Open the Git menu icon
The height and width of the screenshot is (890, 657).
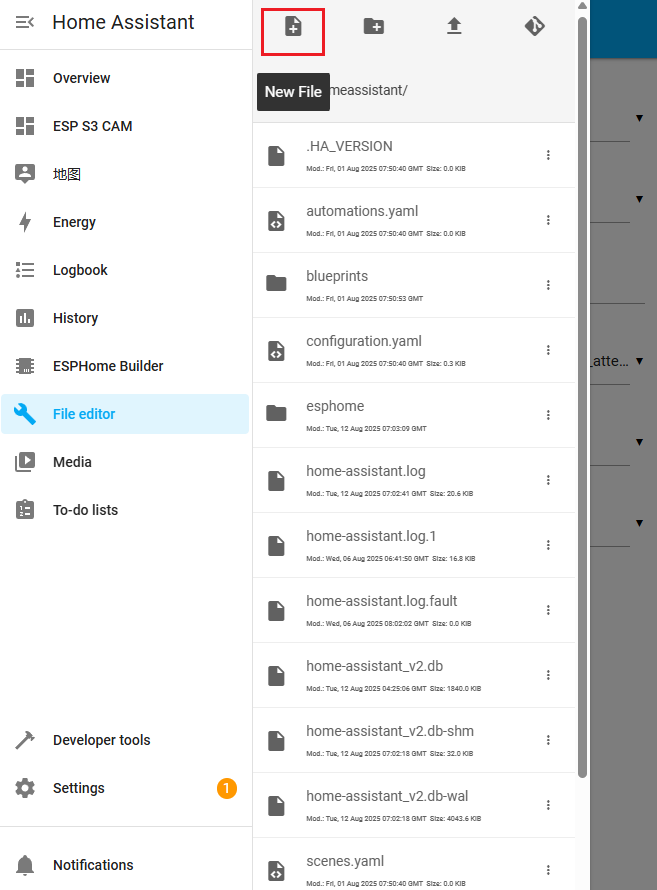point(534,26)
